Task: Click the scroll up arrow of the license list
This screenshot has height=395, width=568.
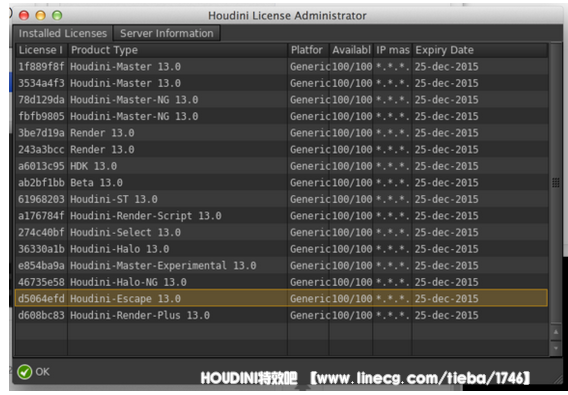Action: (x=556, y=332)
